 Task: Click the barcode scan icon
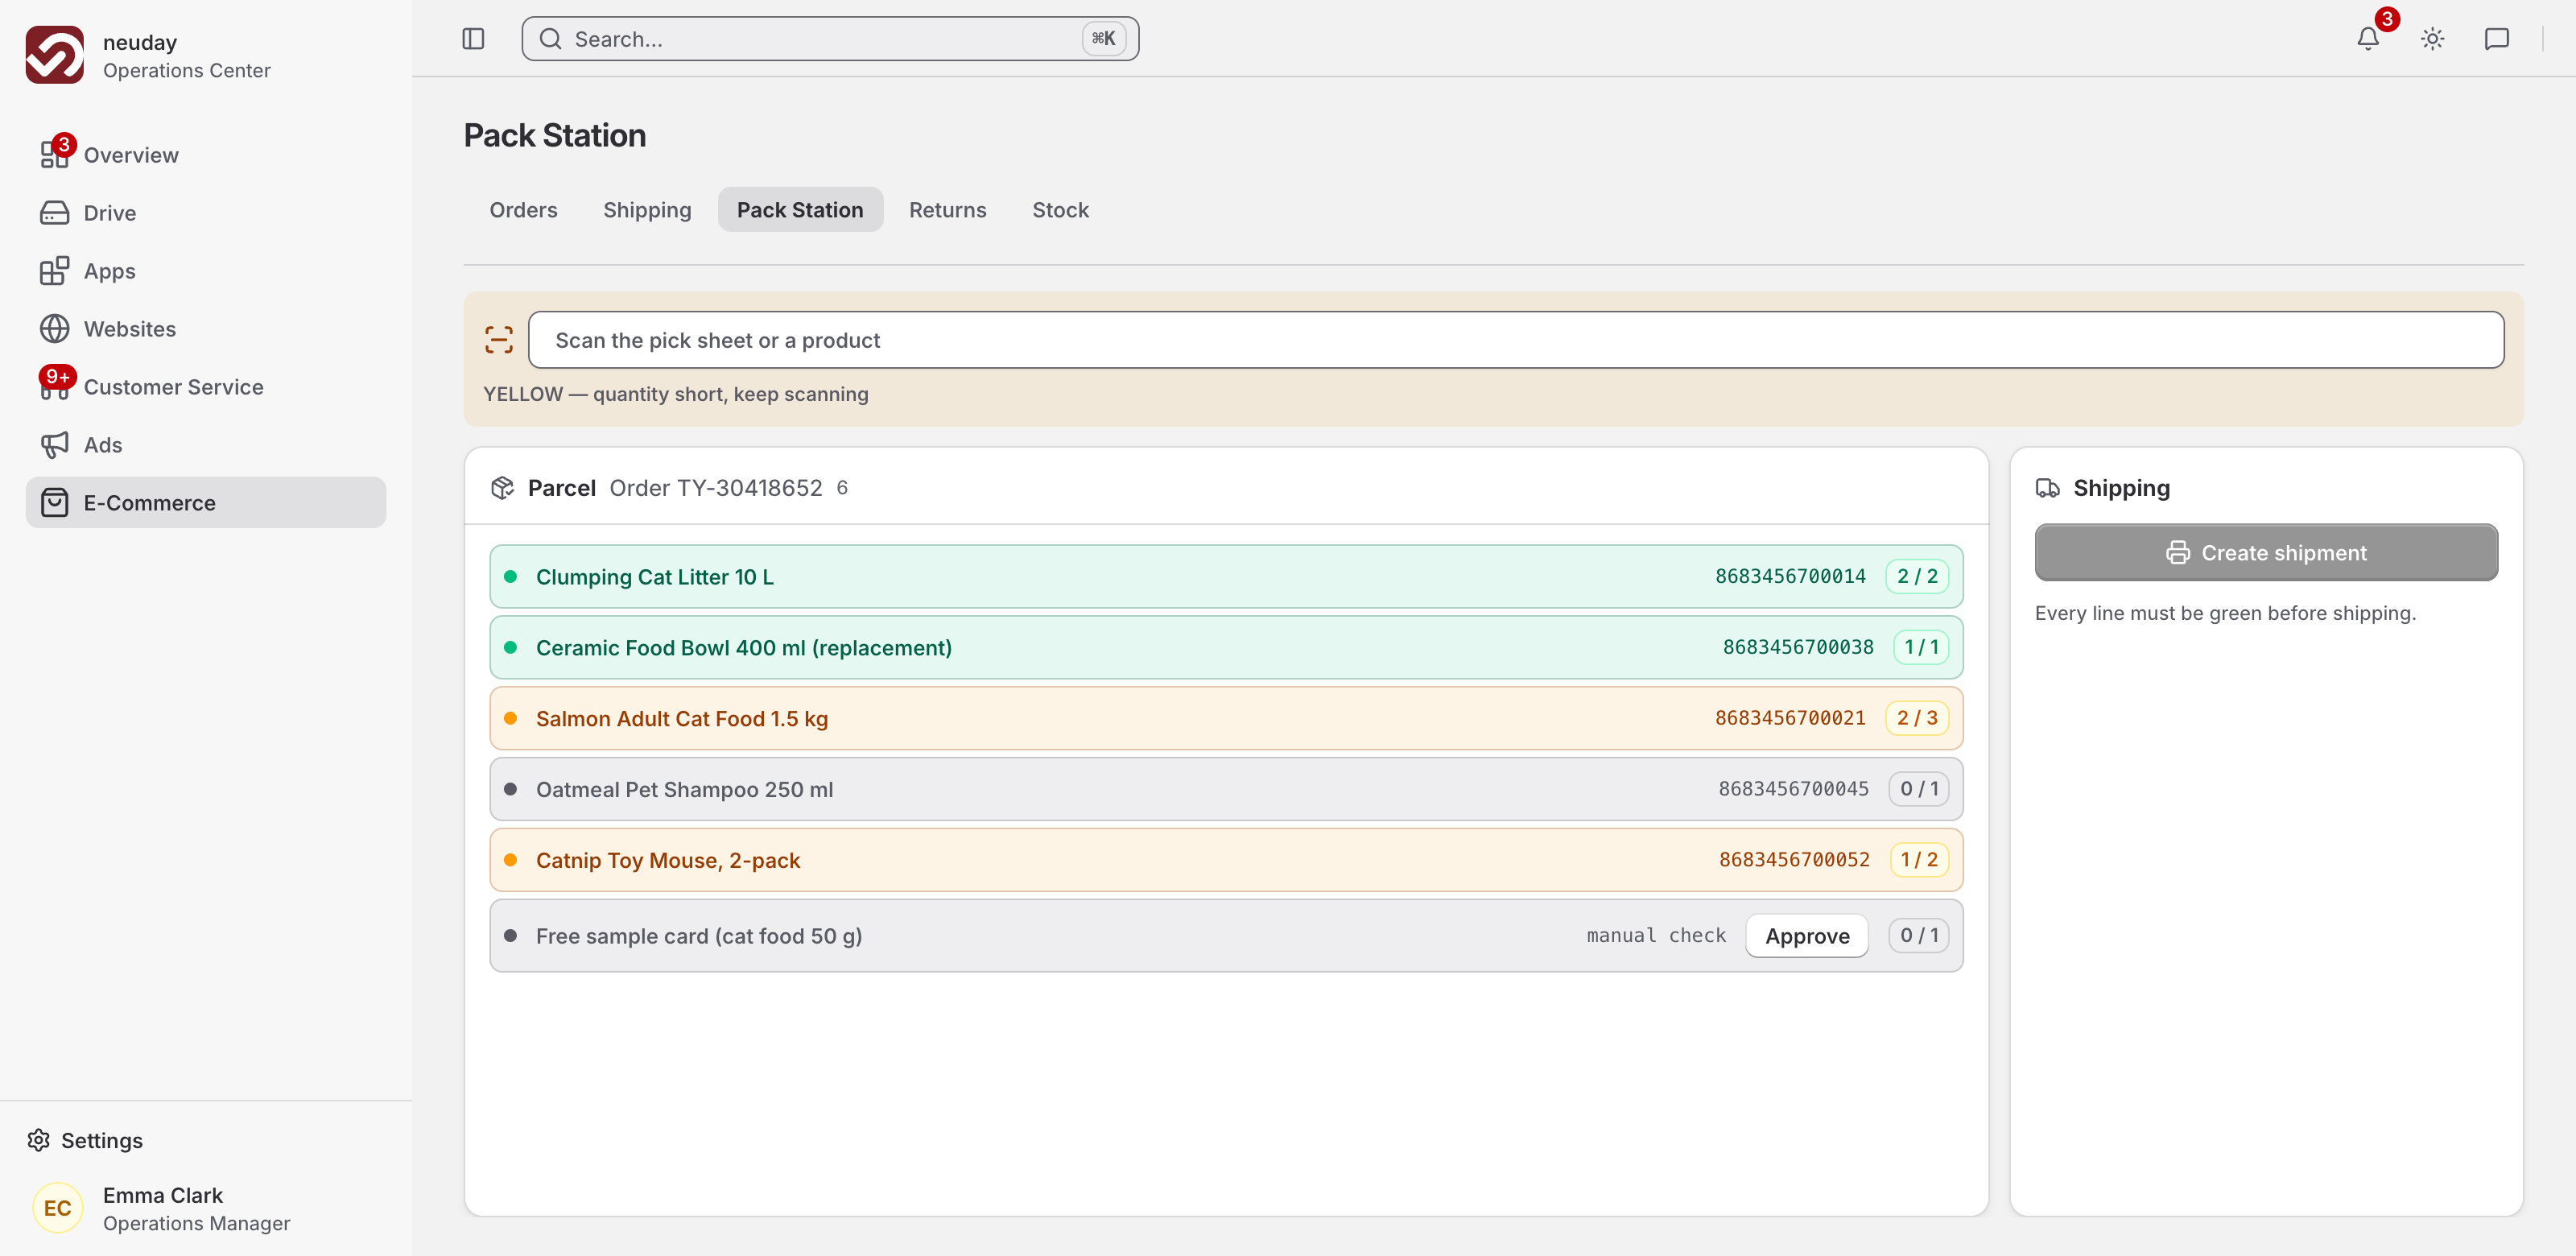click(499, 340)
